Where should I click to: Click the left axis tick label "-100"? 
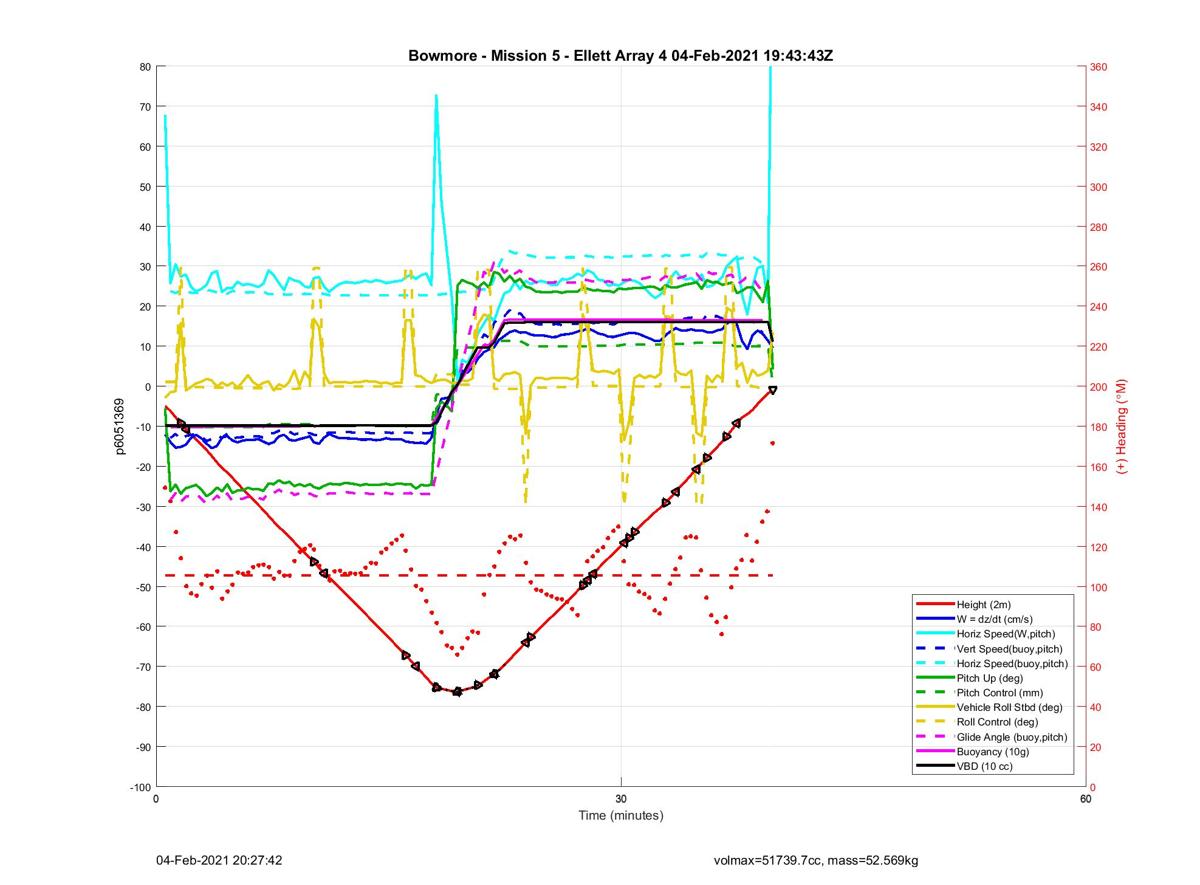(140, 787)
